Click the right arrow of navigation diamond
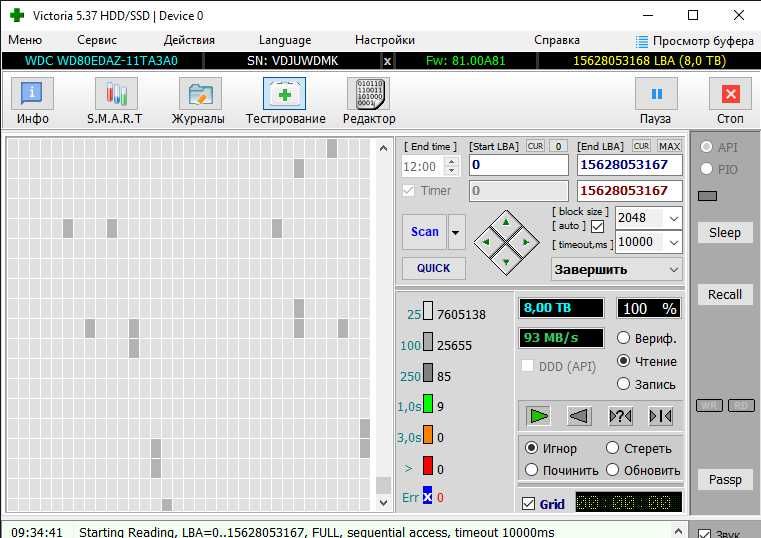This screenshot has height=538, width=761. 526,242
